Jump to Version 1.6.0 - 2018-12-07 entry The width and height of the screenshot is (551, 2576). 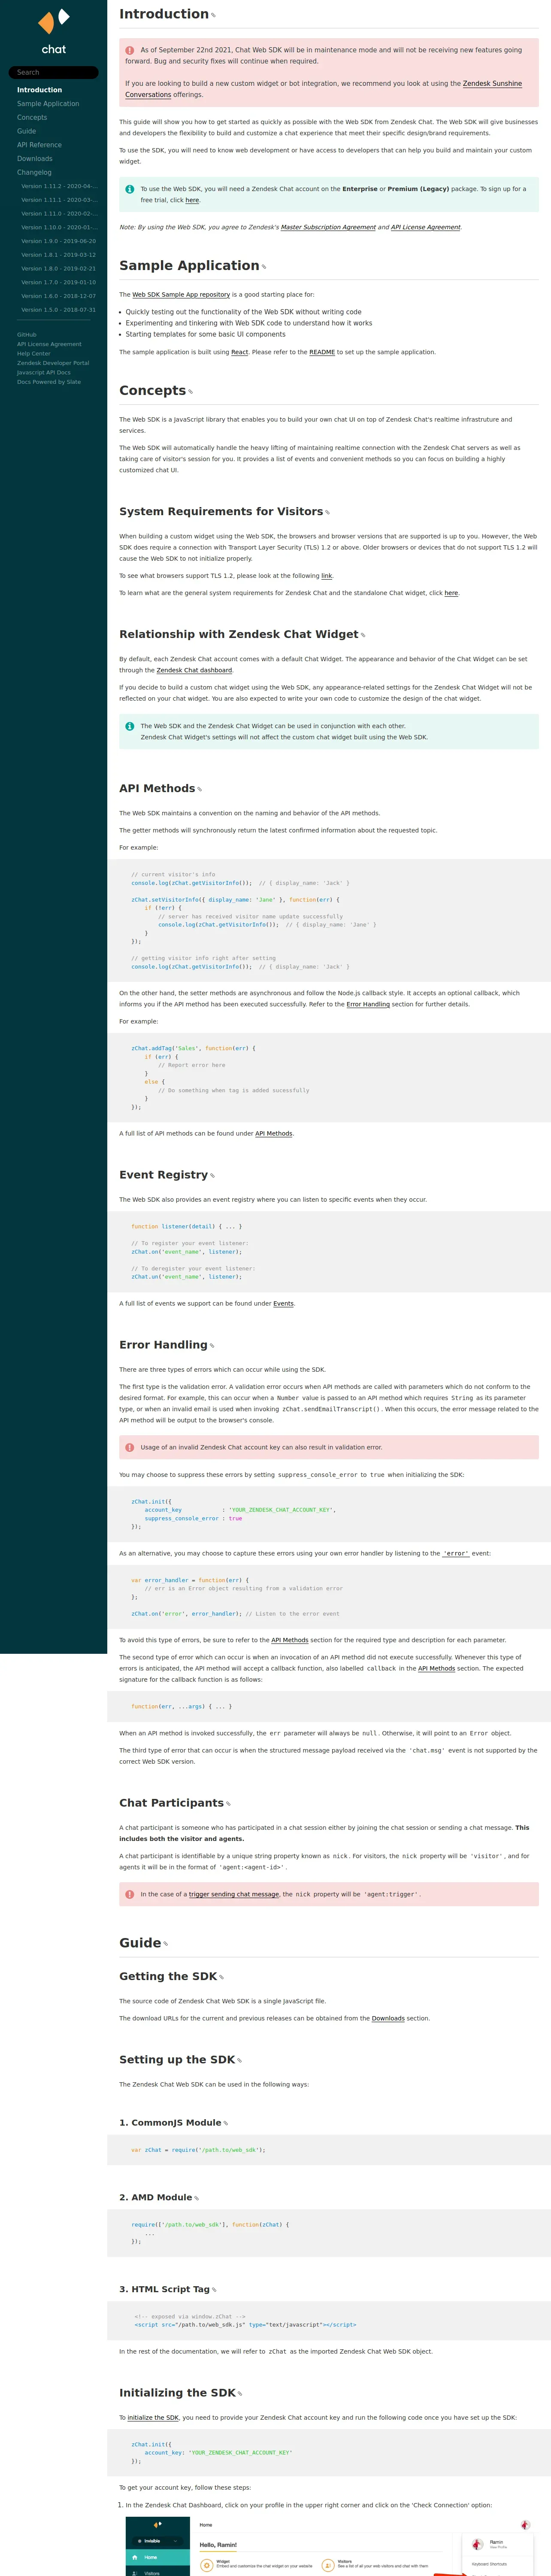tap(58, 296)
